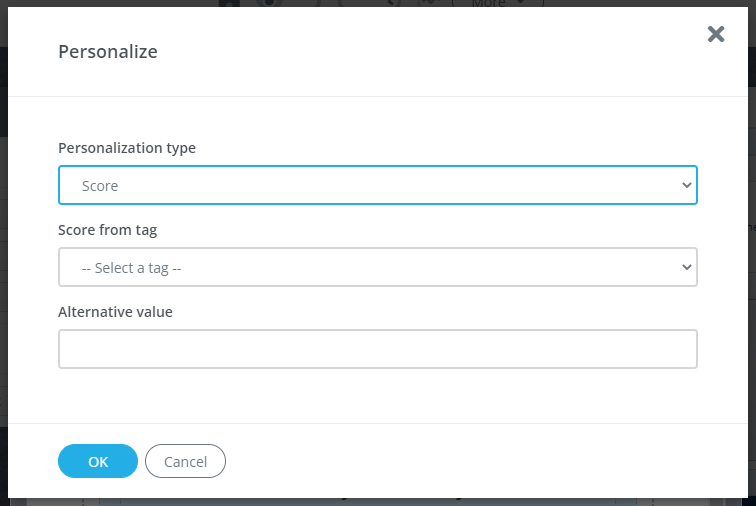Close the Personalize dialog with the X icon

point(716,34)
